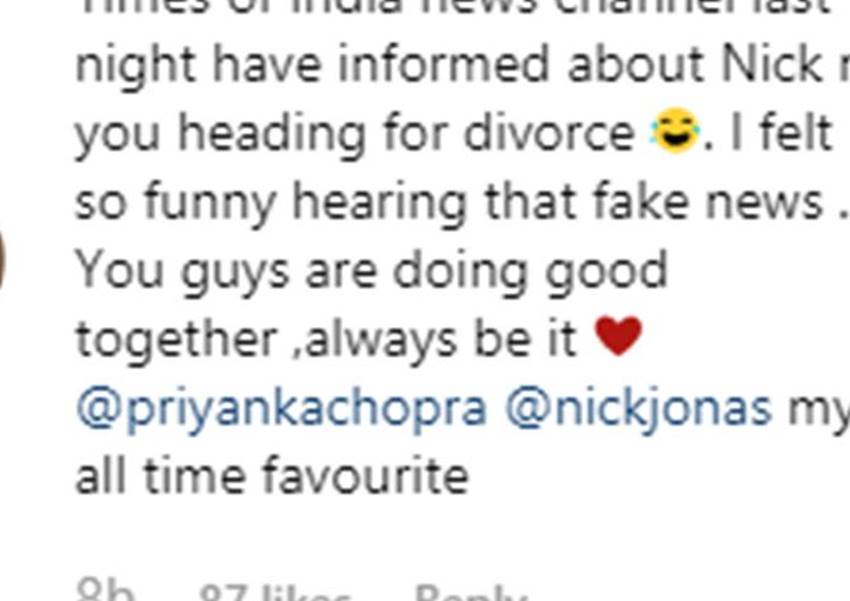Open the commenter's profile picture at left edge
This screenshot has width=850, height=601.
2,257
